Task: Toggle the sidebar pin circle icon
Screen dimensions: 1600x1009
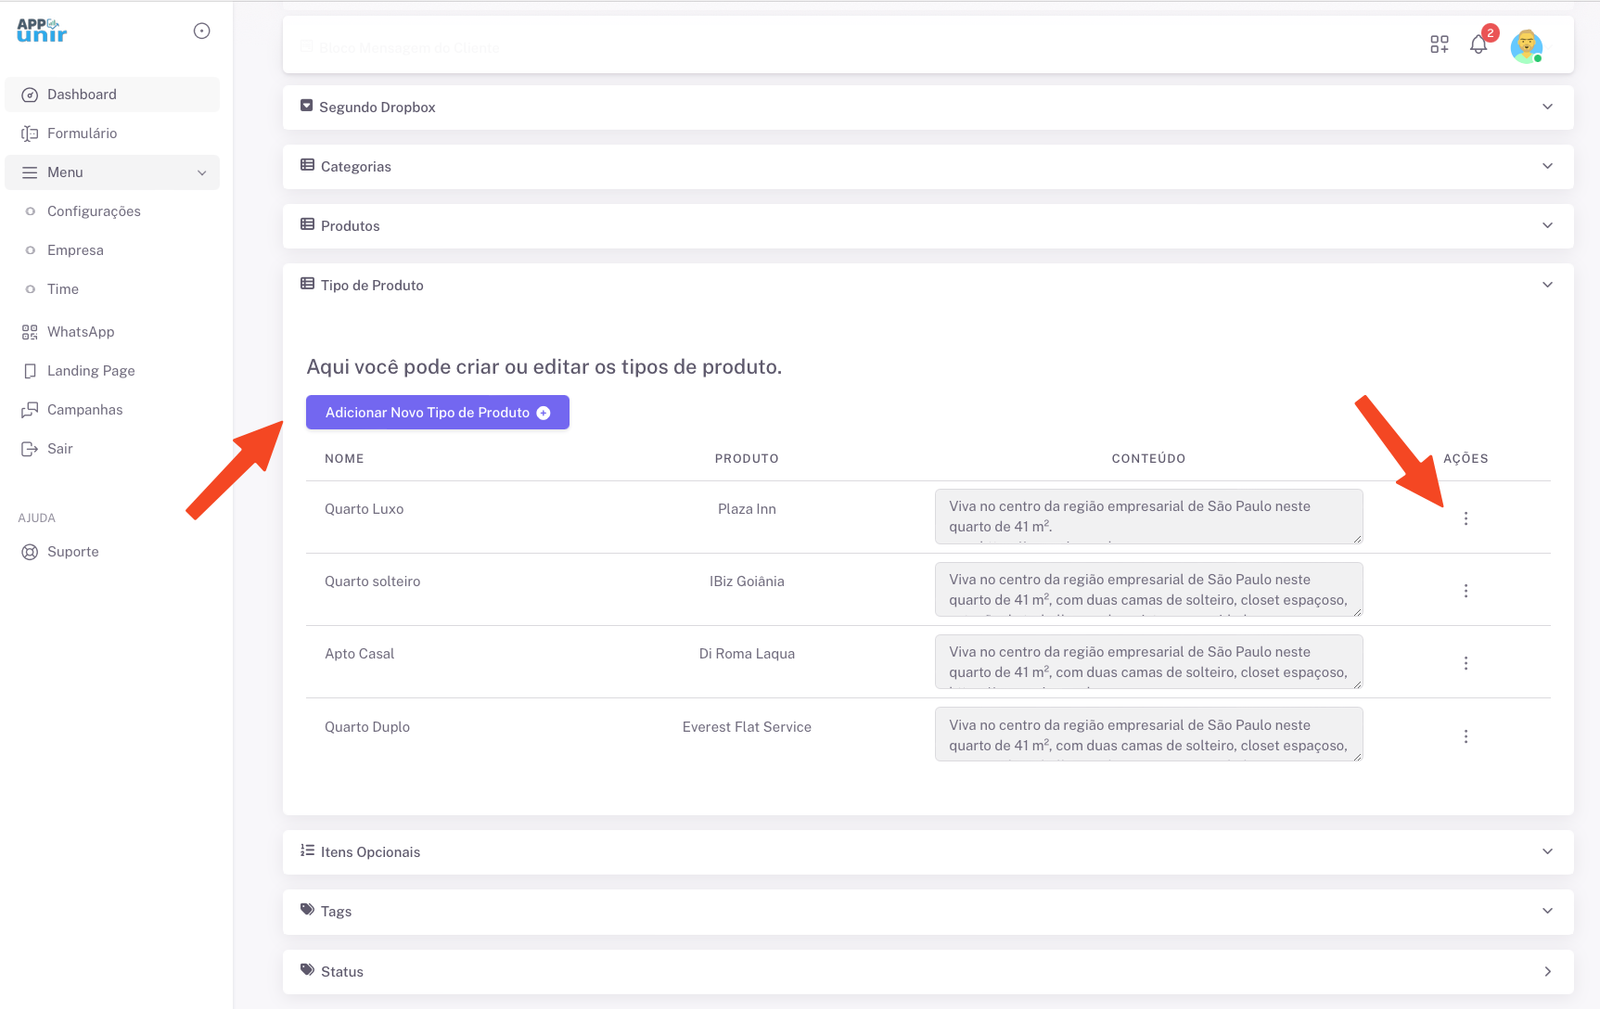Action: (202, 31)
